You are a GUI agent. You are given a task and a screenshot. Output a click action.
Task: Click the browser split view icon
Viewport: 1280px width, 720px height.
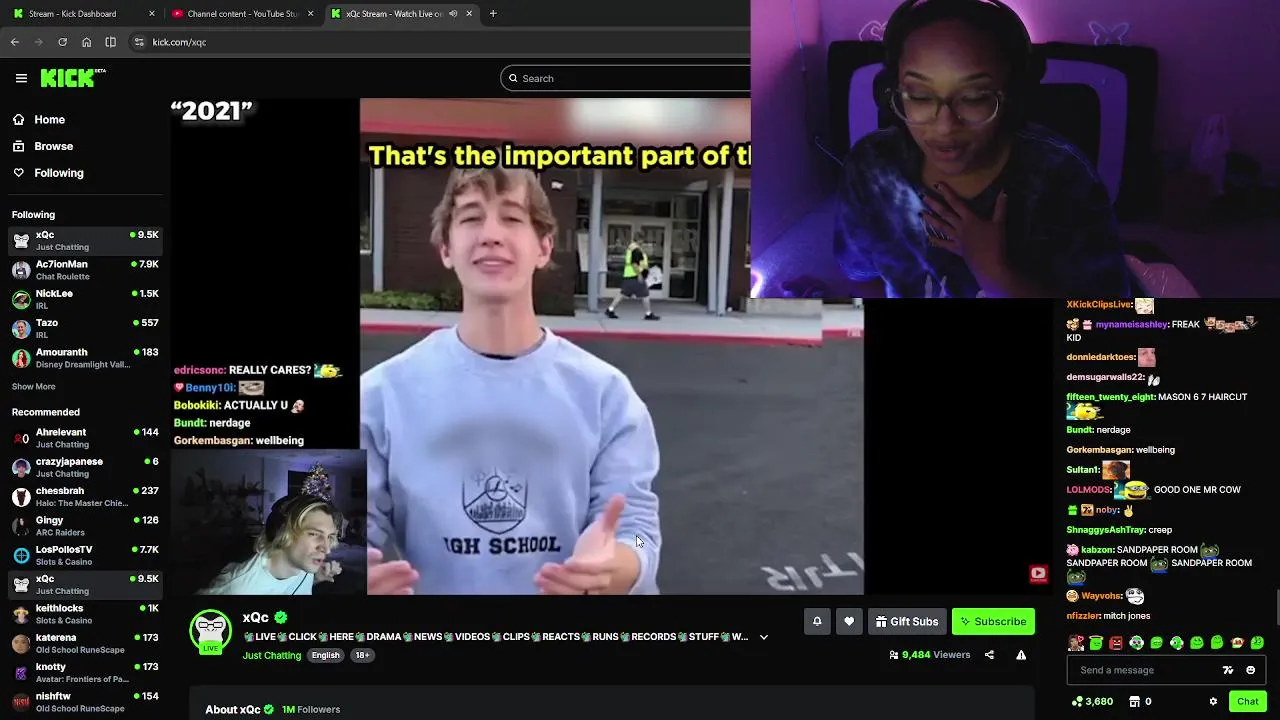tap(110, 42)
